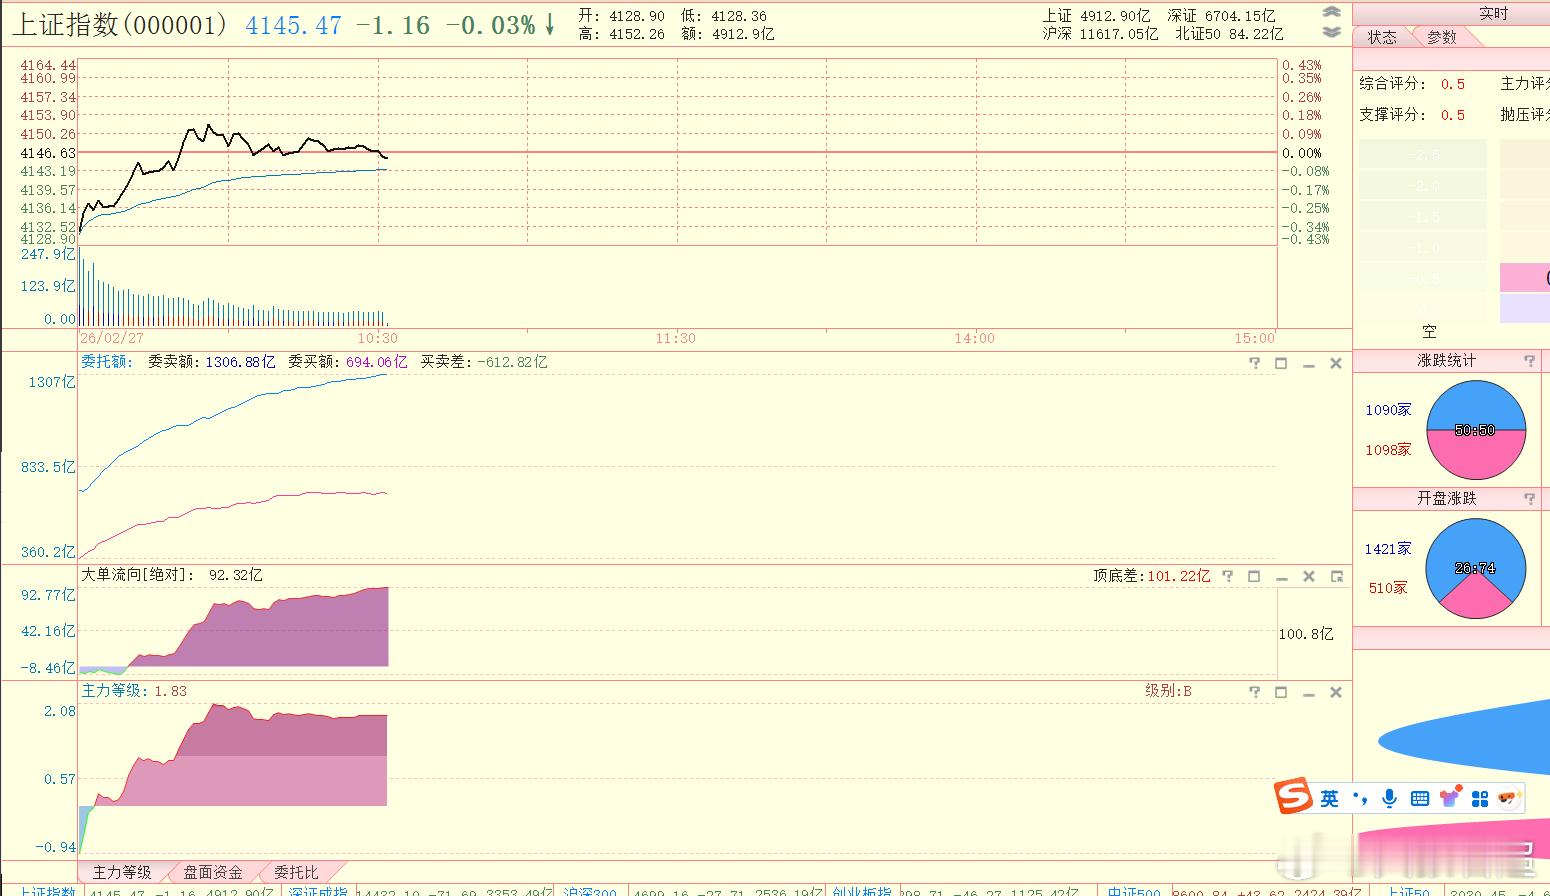The image size is (1550, 896).
Task: Maximize the 主力等级 panel
Action: click(x=1281, y=692)
